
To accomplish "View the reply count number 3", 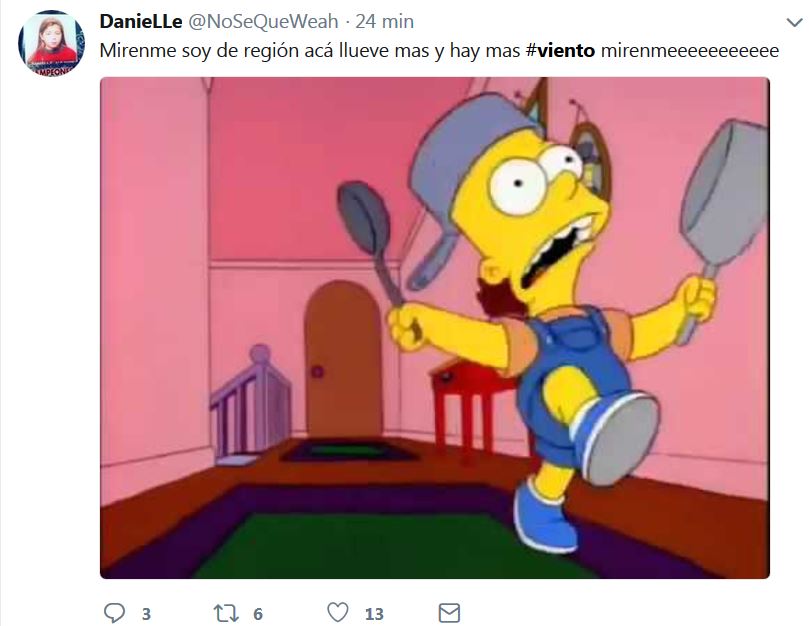I will 147,614.
